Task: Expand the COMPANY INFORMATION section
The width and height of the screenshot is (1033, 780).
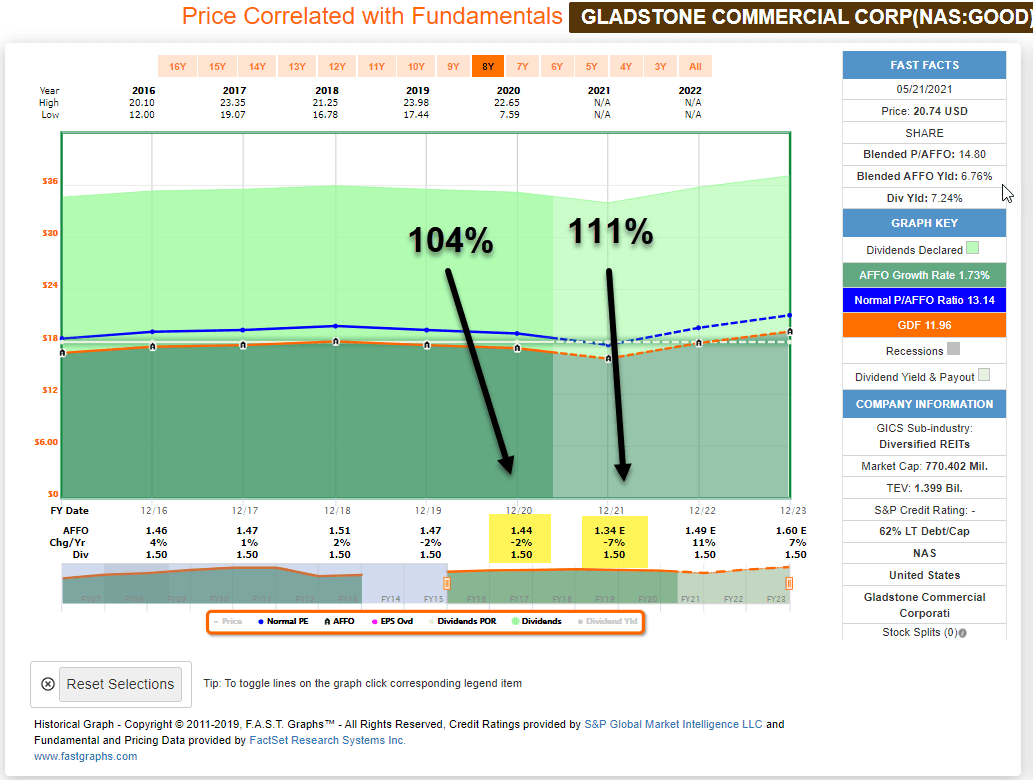Action: coord(923,404)
